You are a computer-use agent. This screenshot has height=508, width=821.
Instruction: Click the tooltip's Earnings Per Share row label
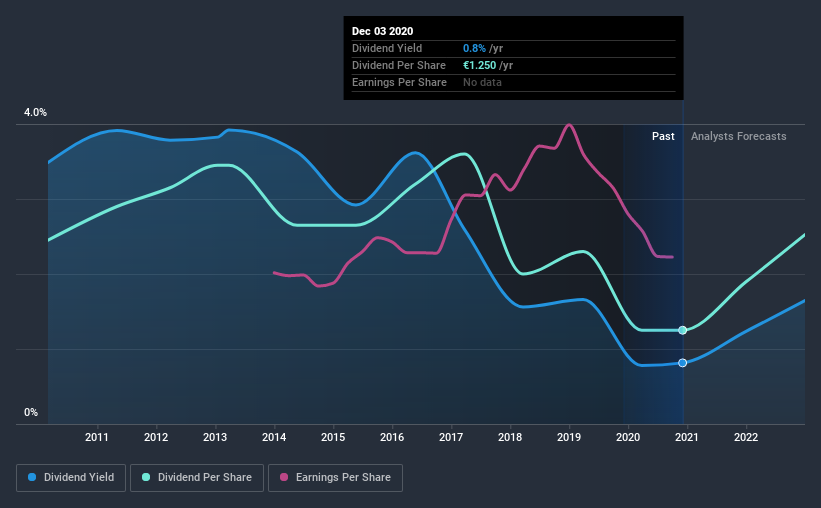399,82
